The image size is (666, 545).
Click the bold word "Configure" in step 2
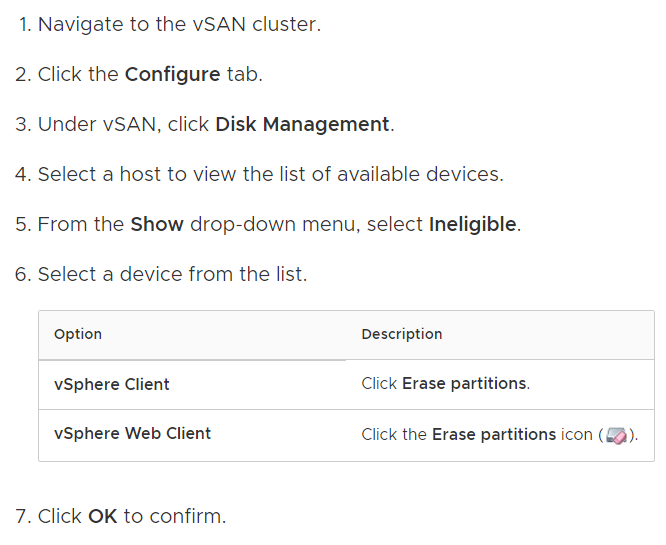[x=172, y=75]
